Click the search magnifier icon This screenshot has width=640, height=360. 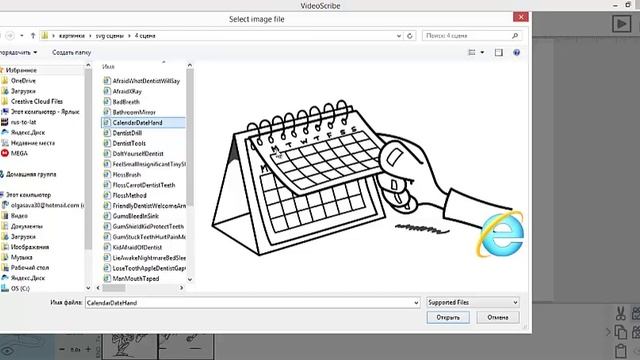tap(515, 36)
